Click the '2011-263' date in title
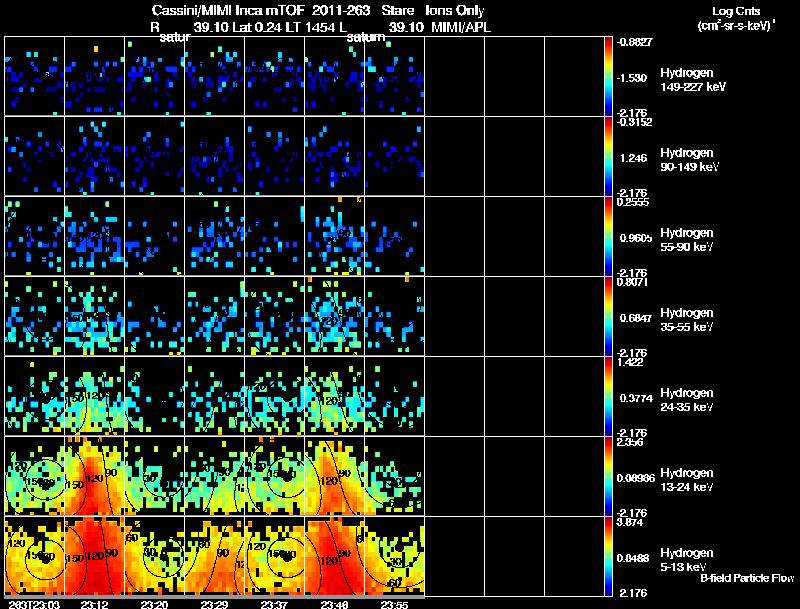 pyautogui.click(x=340, y=11)
